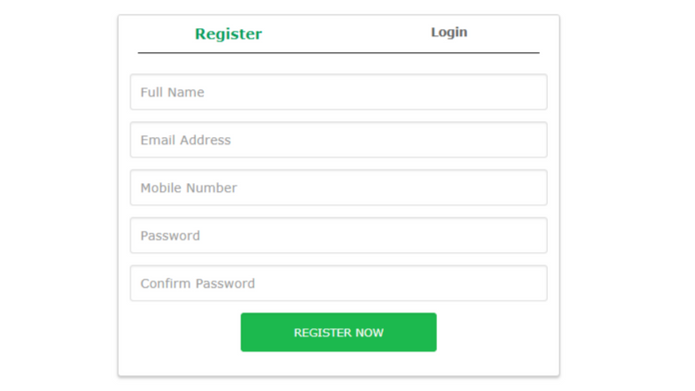Click the Confirm Password field
The height and width of the screenshot is (391, 695).
(x=339, y=283)
